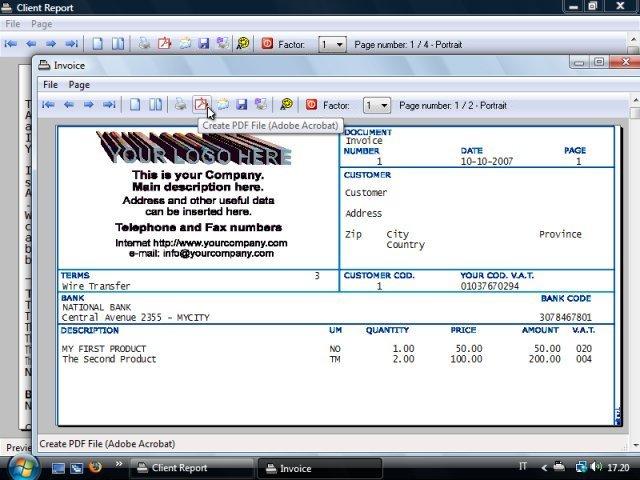Jump to last page in Invoice toolbar
Screen dimensions: 640x480
[x=109, y=105]
